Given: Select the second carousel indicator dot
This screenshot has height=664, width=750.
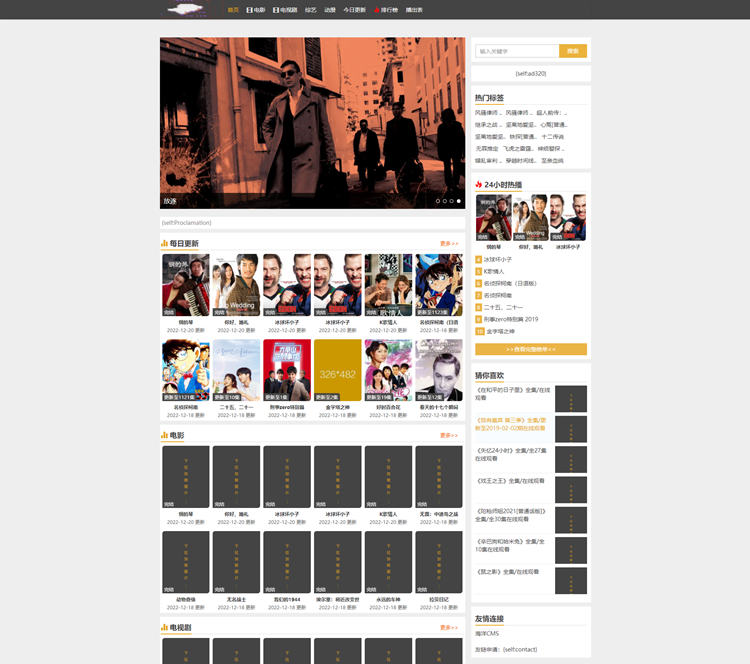Looking at the screenshot, I should [445, 201].
